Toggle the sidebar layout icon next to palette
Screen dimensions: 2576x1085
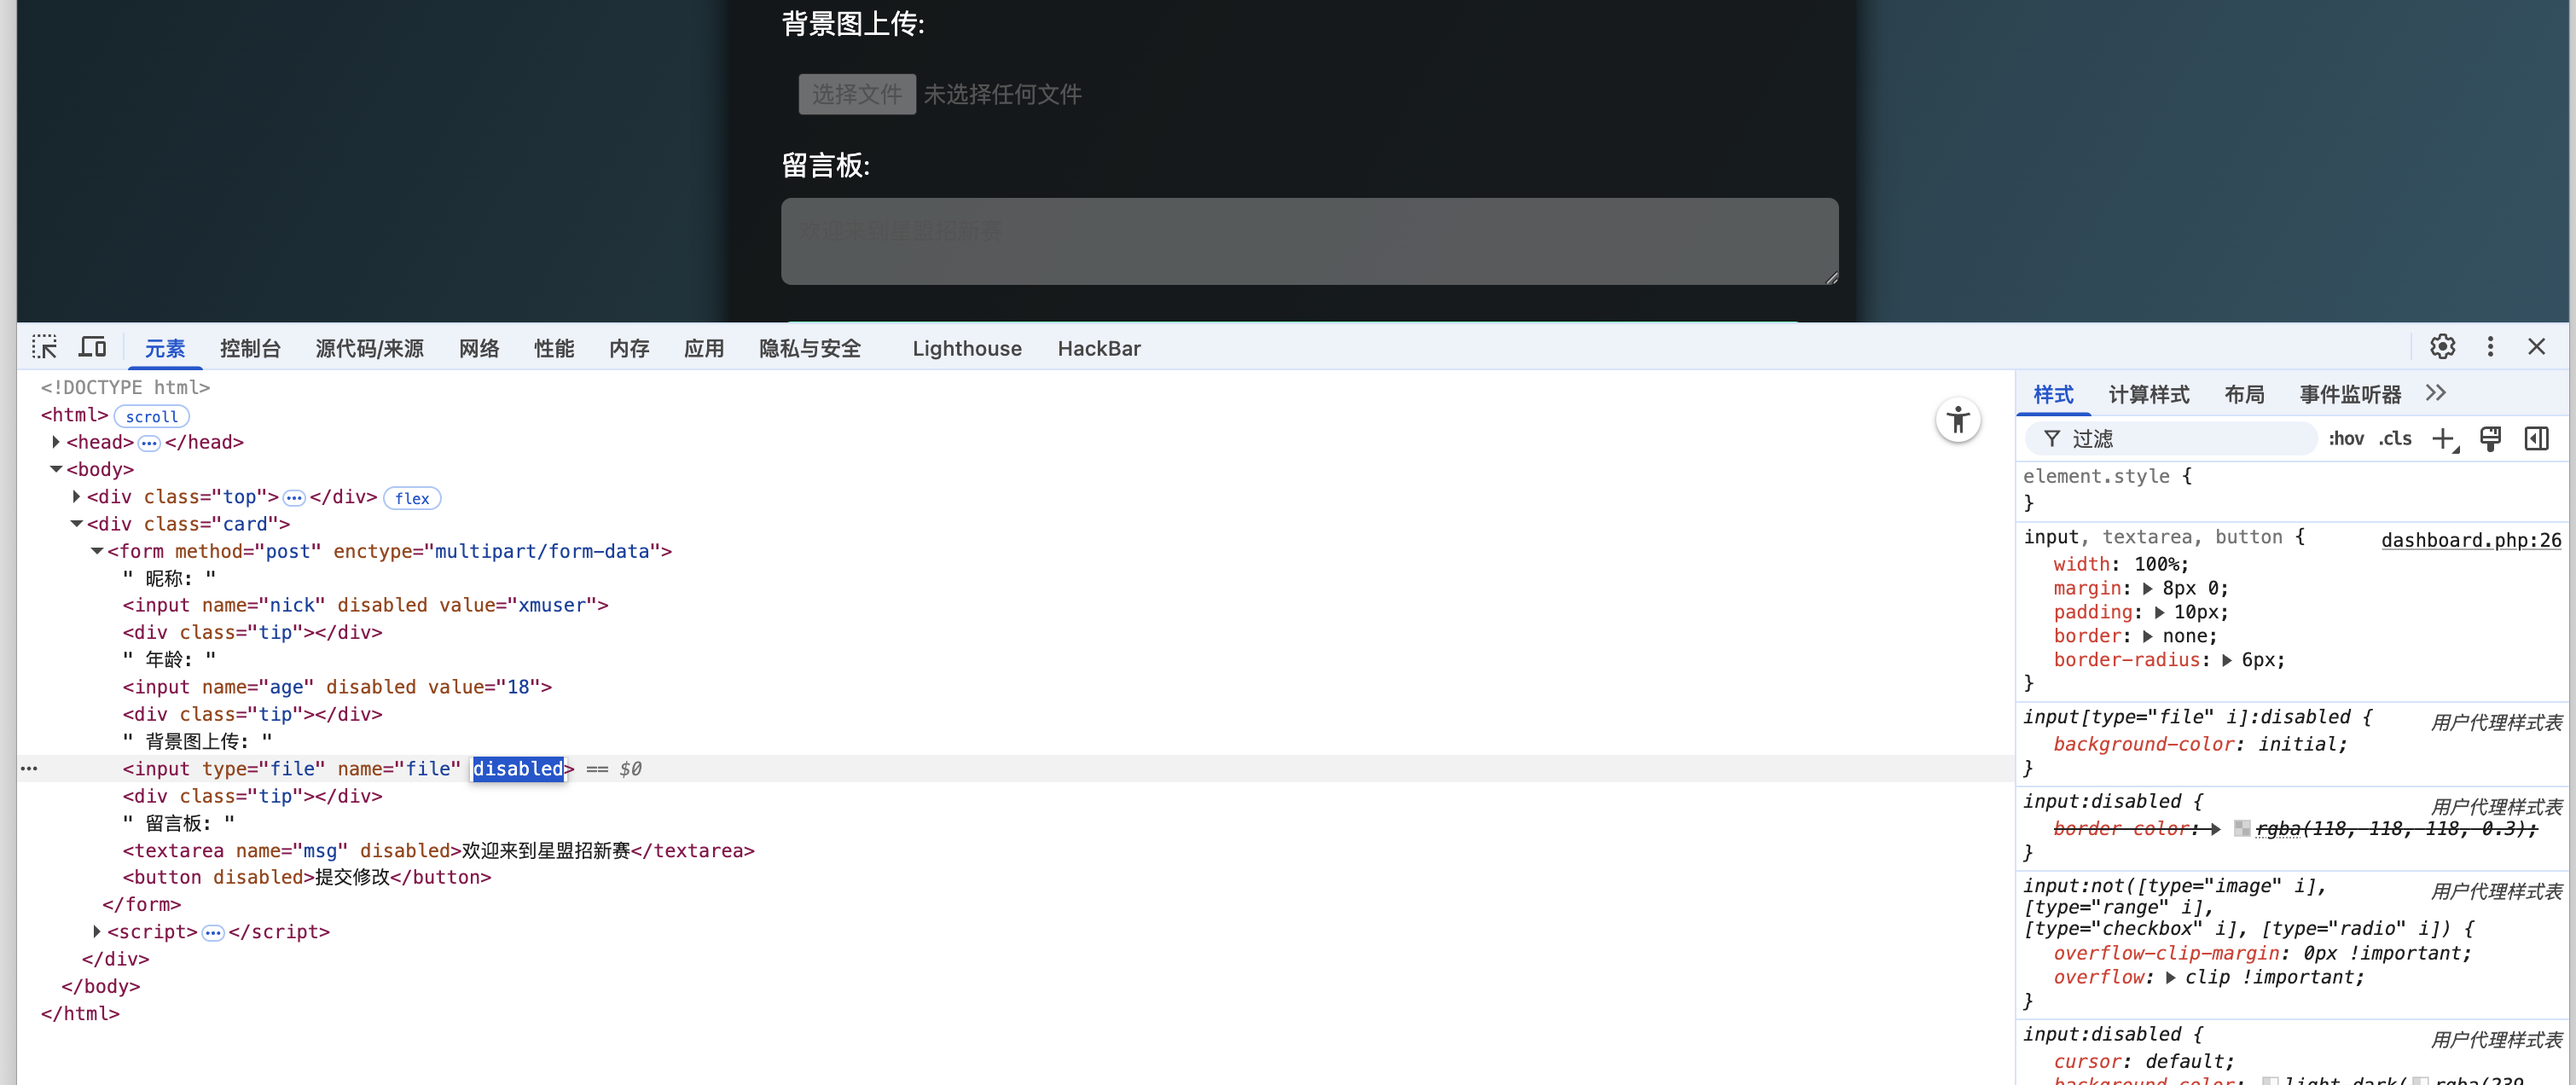[2538, 438]
